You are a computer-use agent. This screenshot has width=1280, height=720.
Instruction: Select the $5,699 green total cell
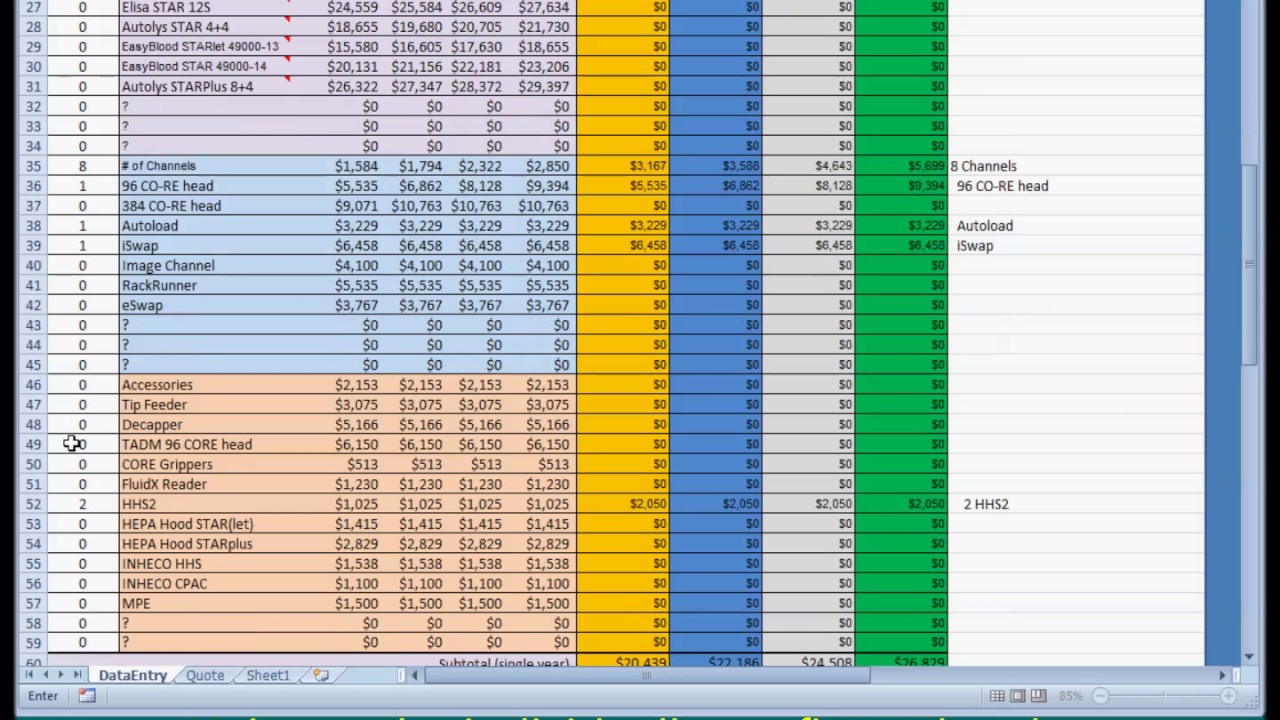click(901, 166)
